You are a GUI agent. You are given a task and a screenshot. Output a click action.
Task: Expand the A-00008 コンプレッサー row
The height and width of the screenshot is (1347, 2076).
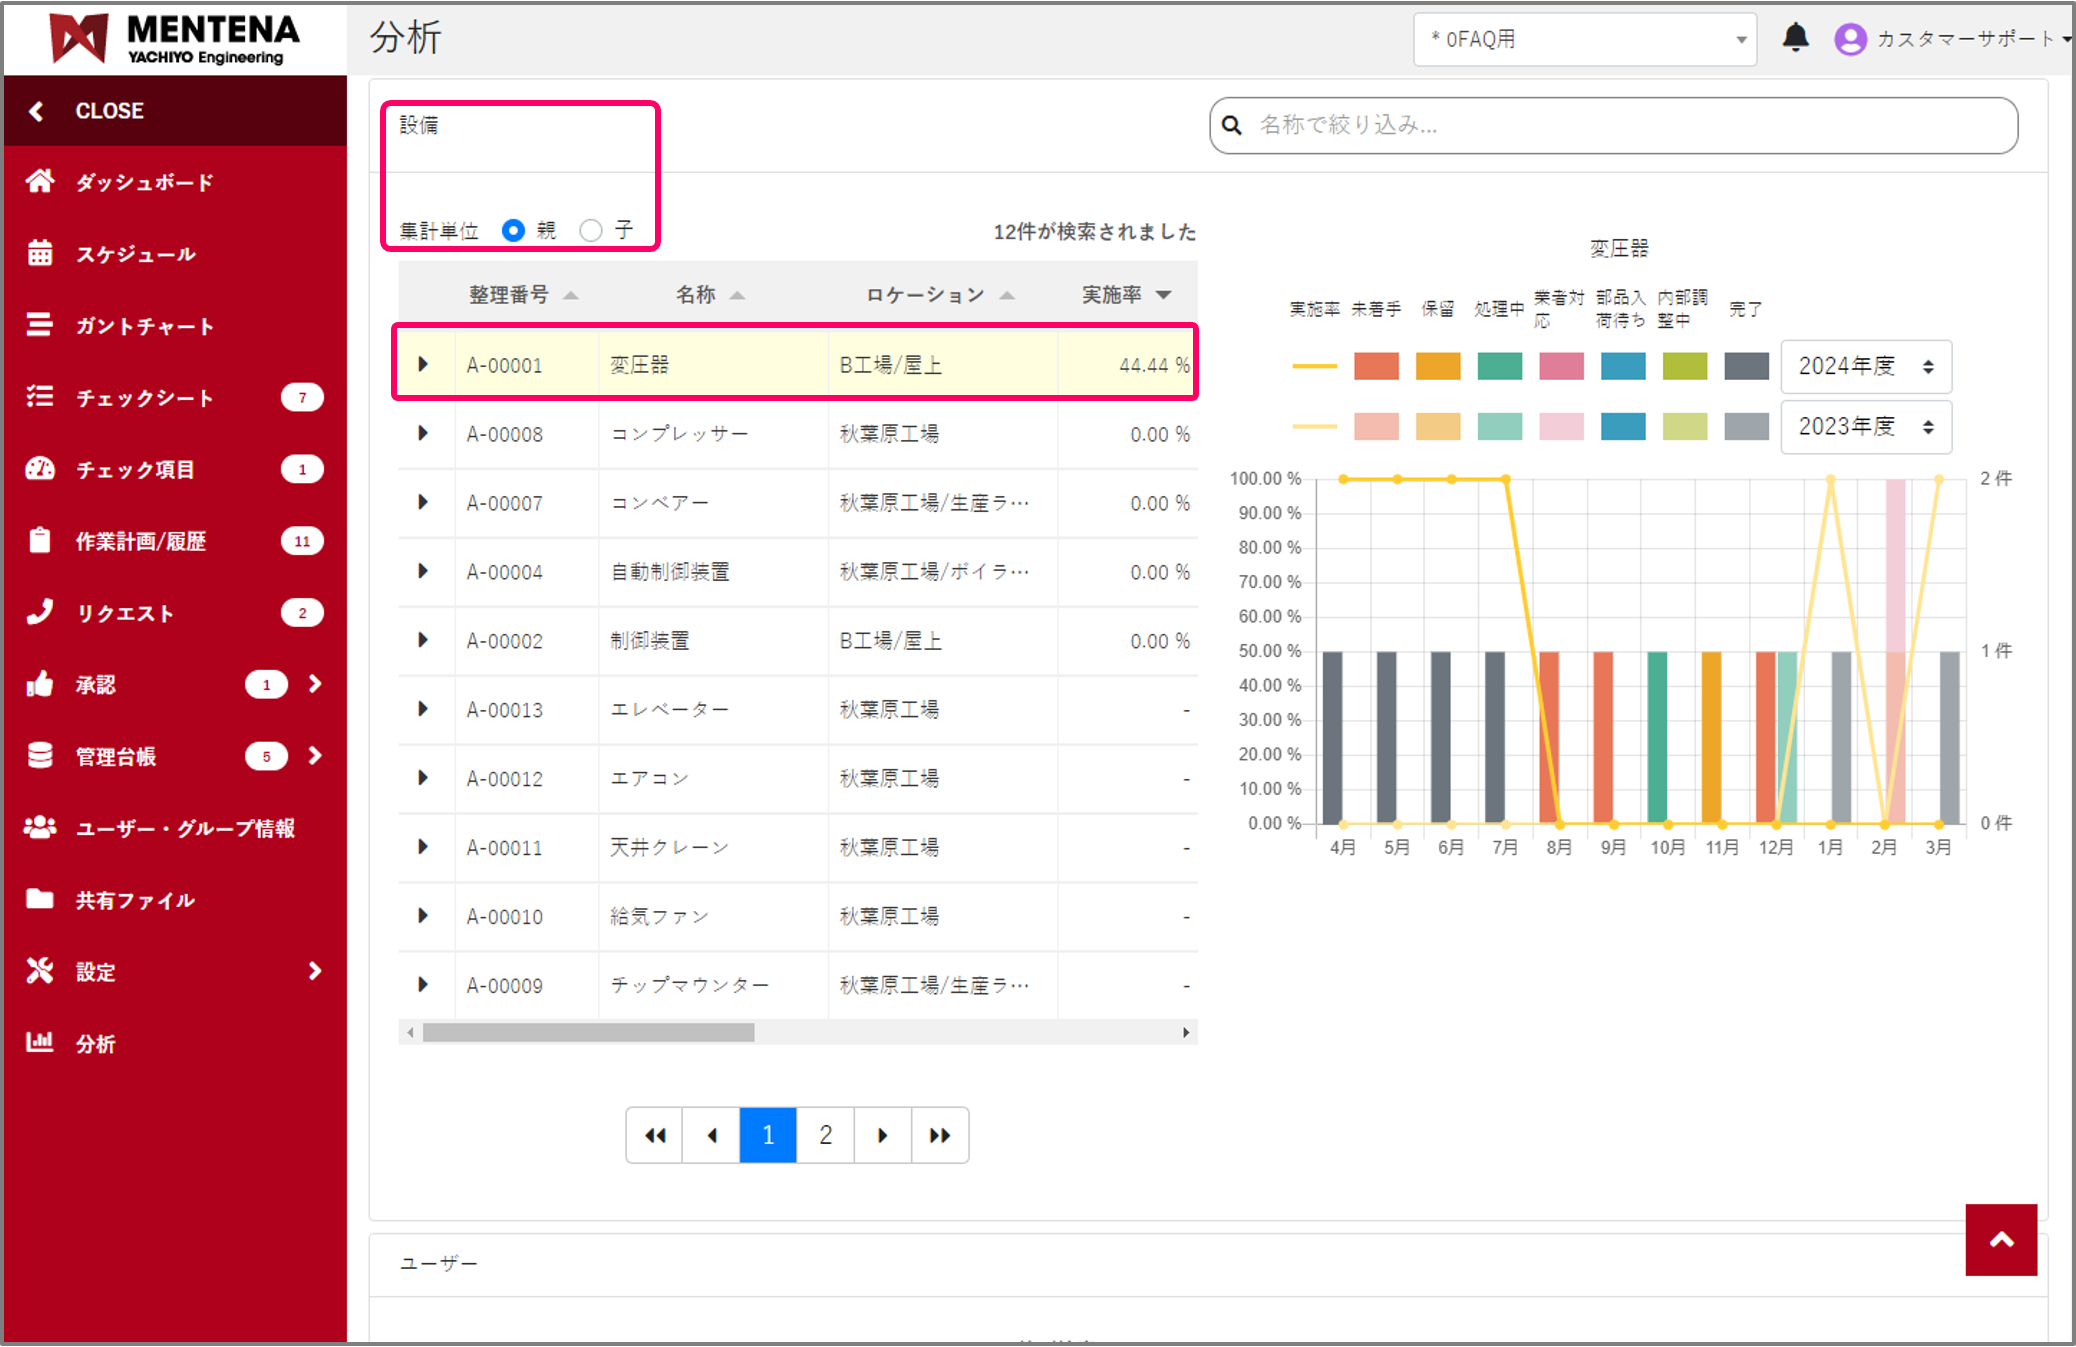pyautogui.click(x=423, y=433)
